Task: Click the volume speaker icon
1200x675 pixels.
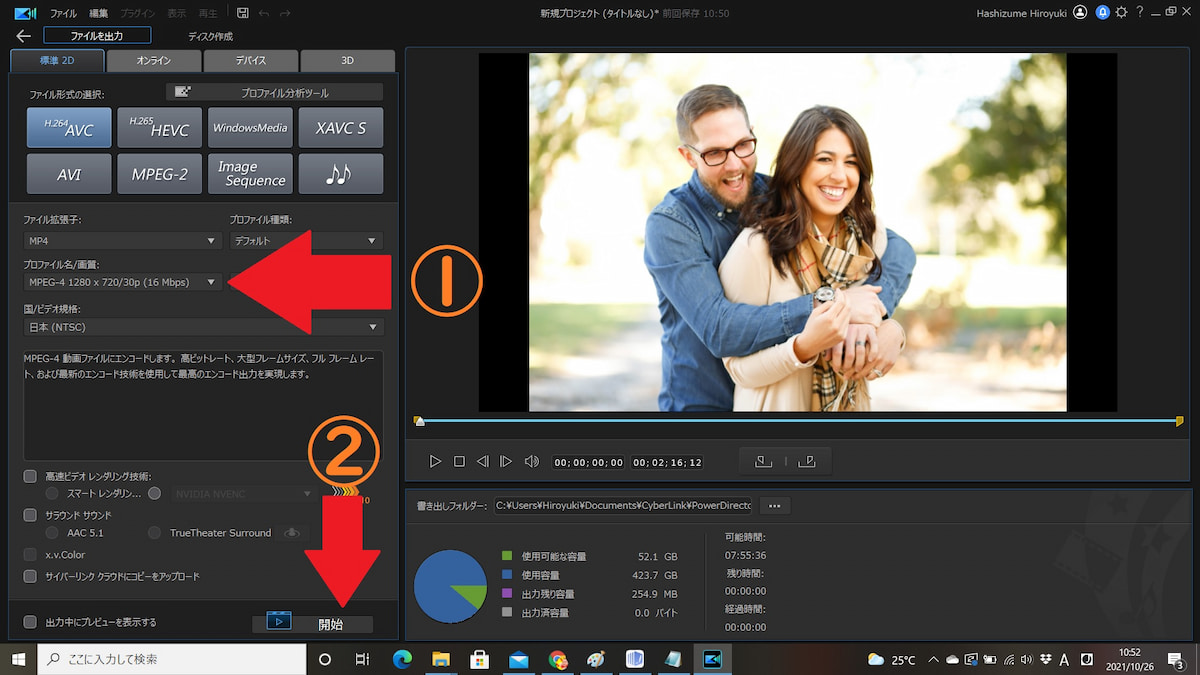Action: pyautogui.click(x=532, y=462)
